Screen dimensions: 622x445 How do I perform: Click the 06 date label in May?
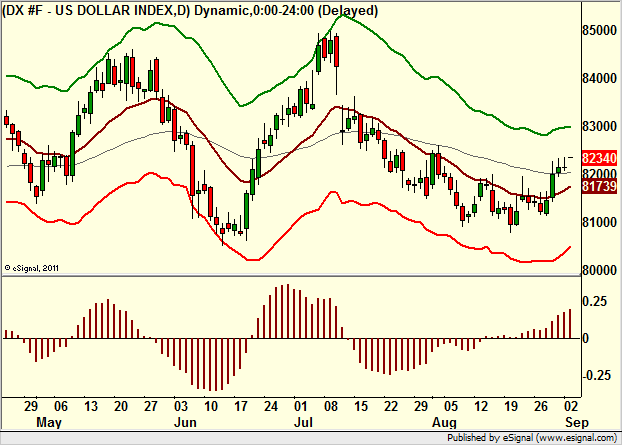[61, 406]
